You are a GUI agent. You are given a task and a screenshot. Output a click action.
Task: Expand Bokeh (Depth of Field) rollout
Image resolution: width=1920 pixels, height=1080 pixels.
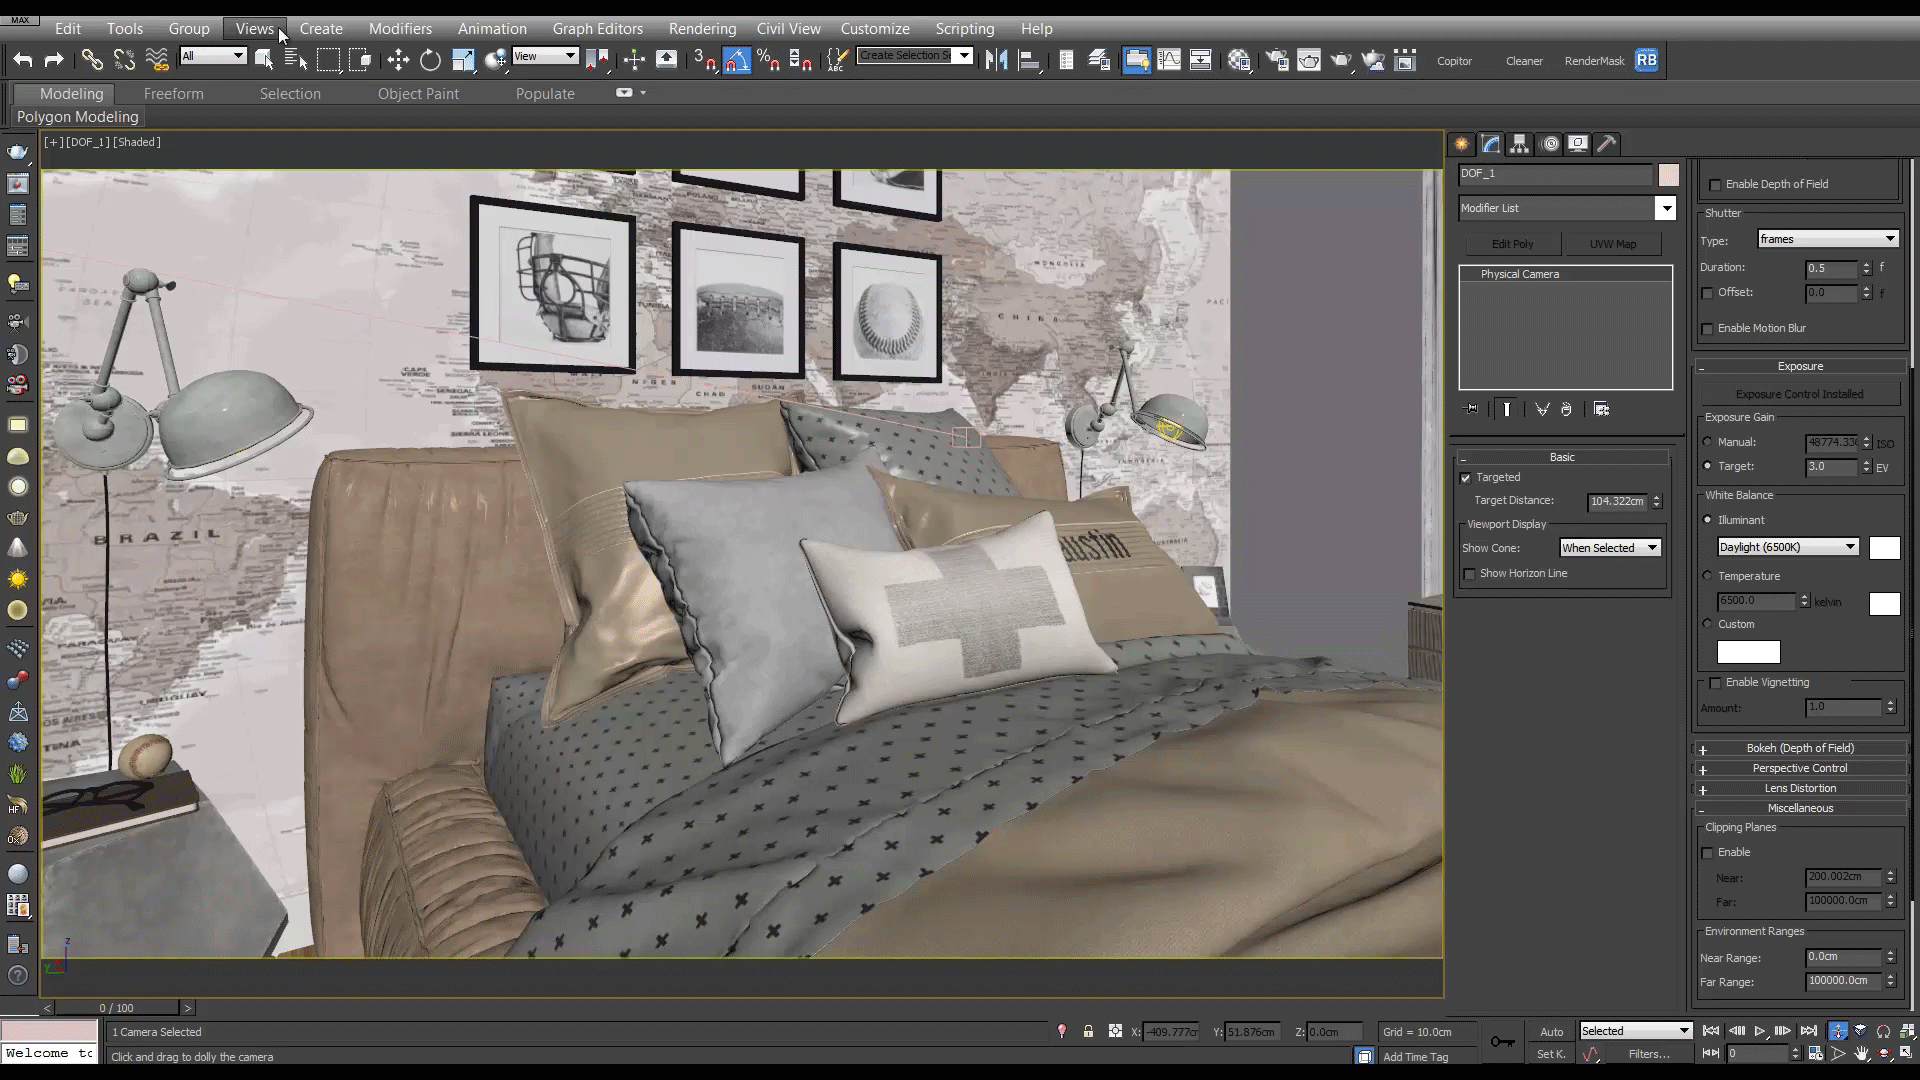click(1800, 748)
